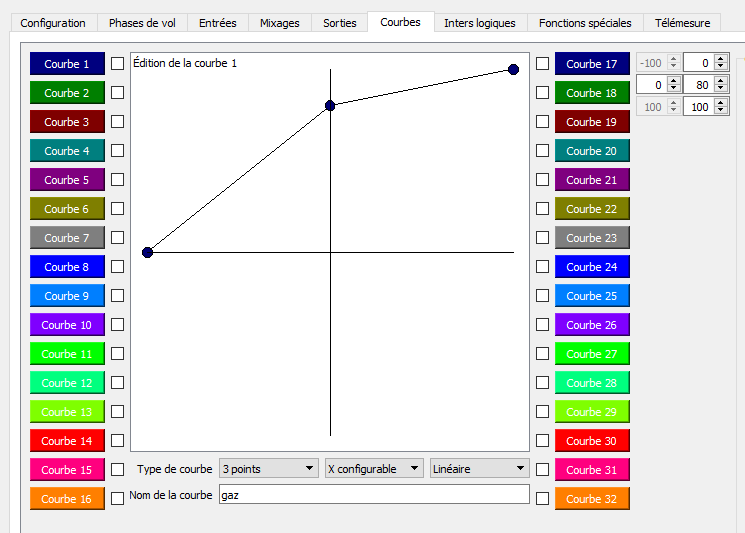This screenshot has height=533, width=745.
Task: Increase the Y value of point 2 (80)
Action: (x=721, y=81)
